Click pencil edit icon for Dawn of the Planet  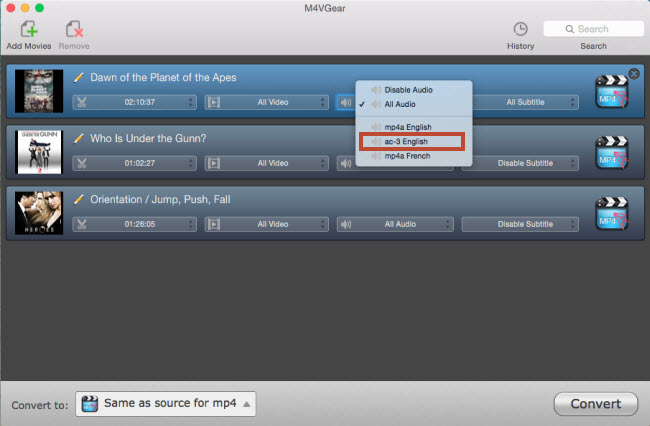point(81,77)
